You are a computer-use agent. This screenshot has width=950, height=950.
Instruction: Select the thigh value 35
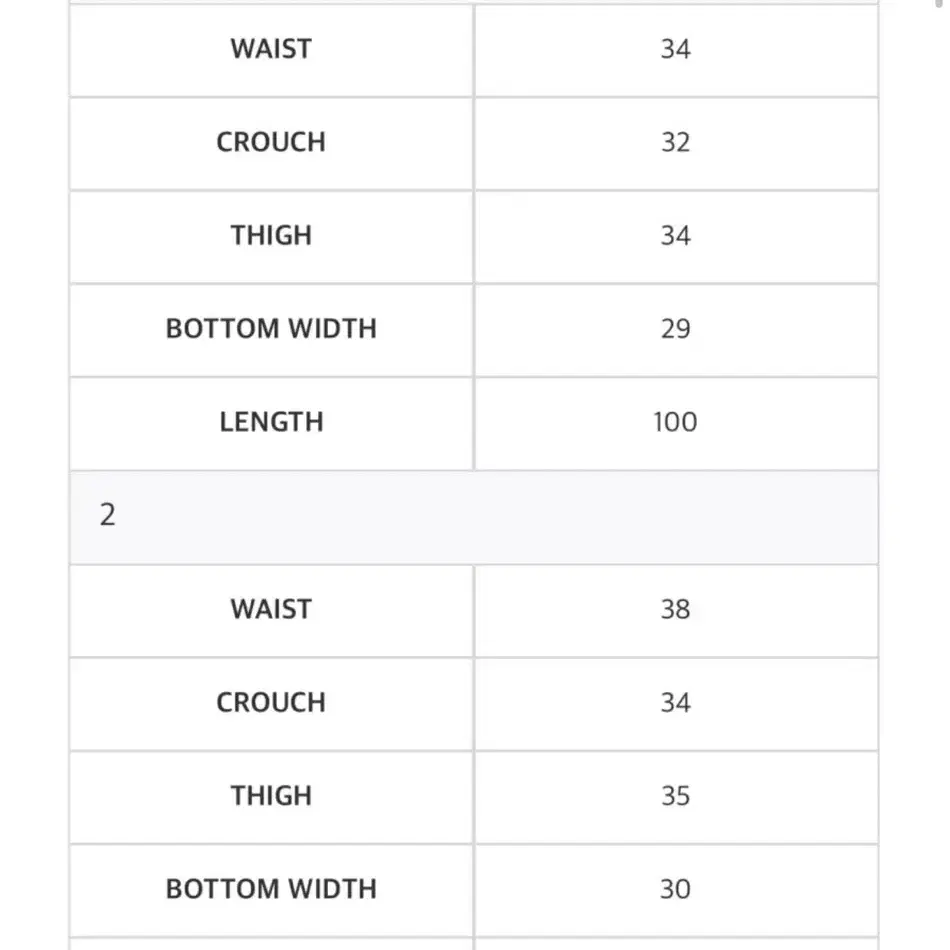pos(676,797)
